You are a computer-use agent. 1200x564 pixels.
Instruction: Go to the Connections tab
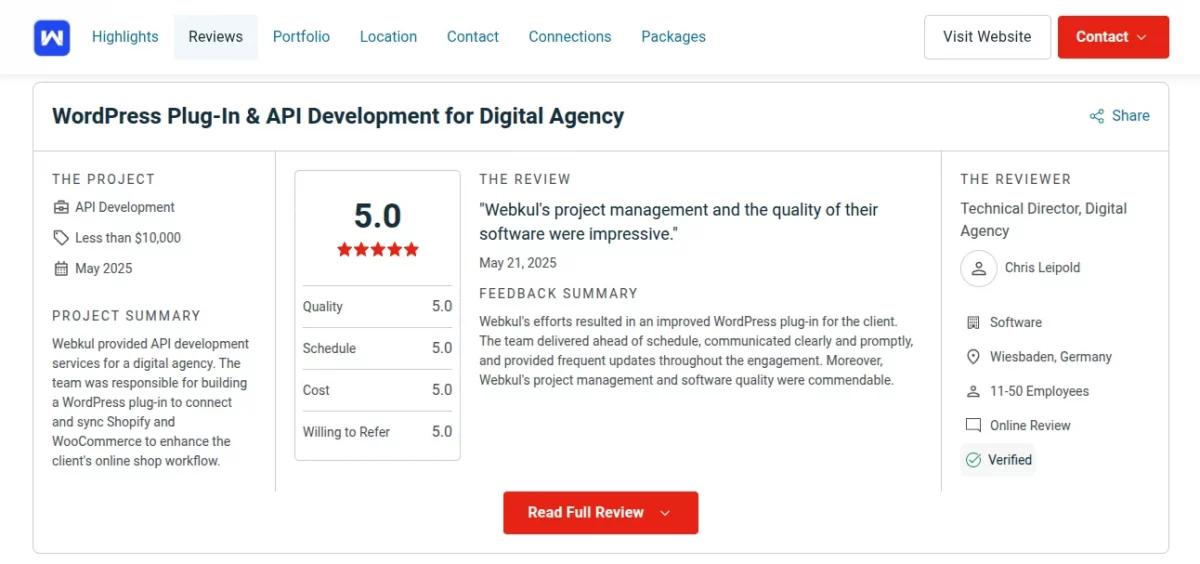pos(570,36)
